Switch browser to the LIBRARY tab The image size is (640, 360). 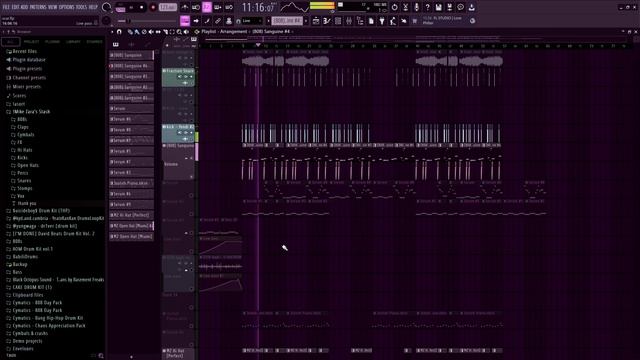point(73,42)
